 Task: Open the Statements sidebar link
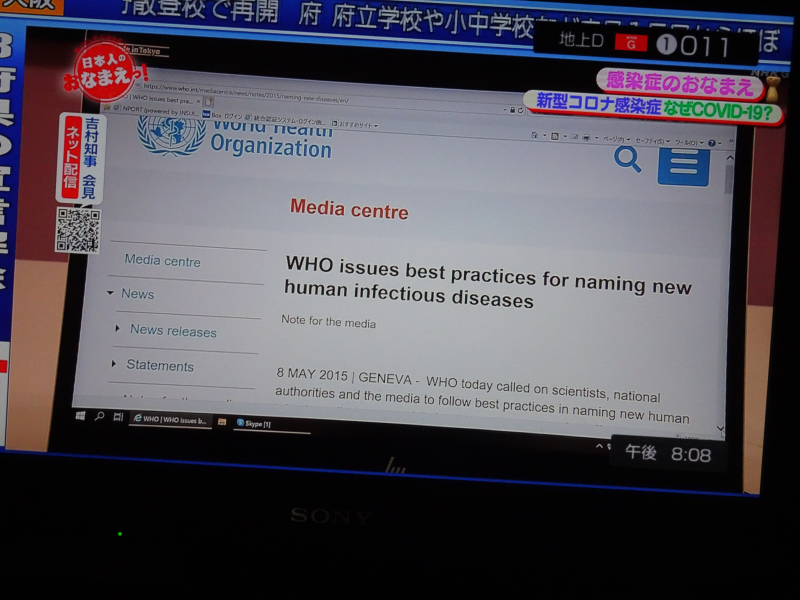[x=160, y=365]
